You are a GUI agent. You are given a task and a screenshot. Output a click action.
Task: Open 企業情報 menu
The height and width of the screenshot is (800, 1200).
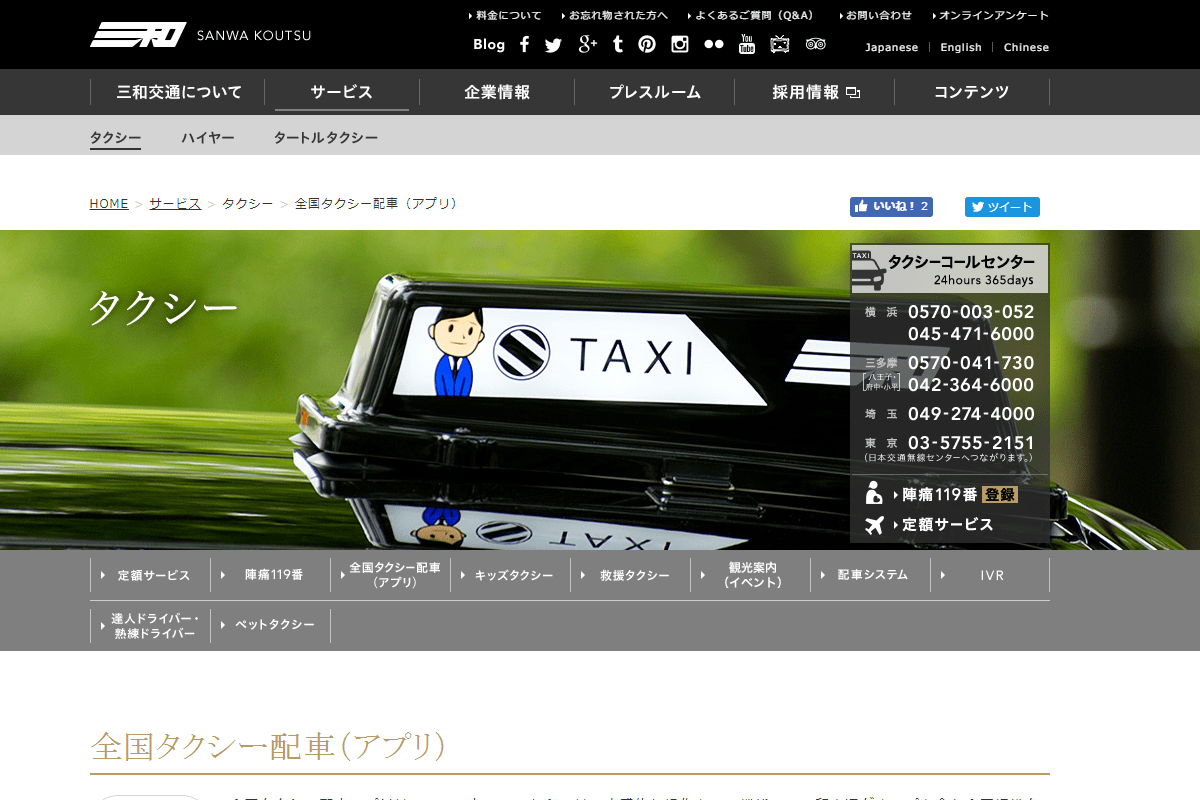(x=497, y=92)
